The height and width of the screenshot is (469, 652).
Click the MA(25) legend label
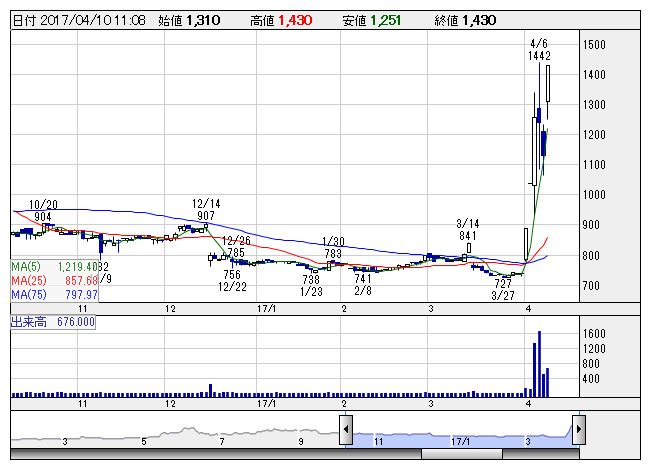(x=29, y=281)
